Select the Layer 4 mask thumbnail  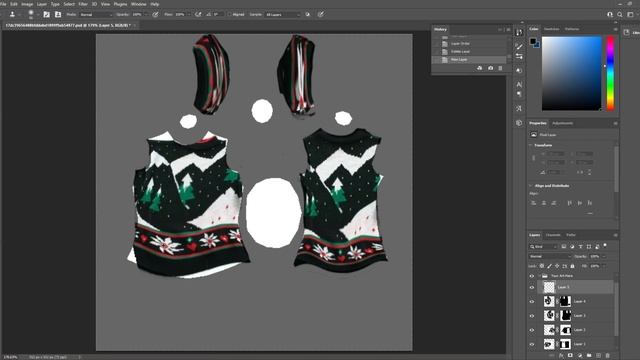coord(565,301)
